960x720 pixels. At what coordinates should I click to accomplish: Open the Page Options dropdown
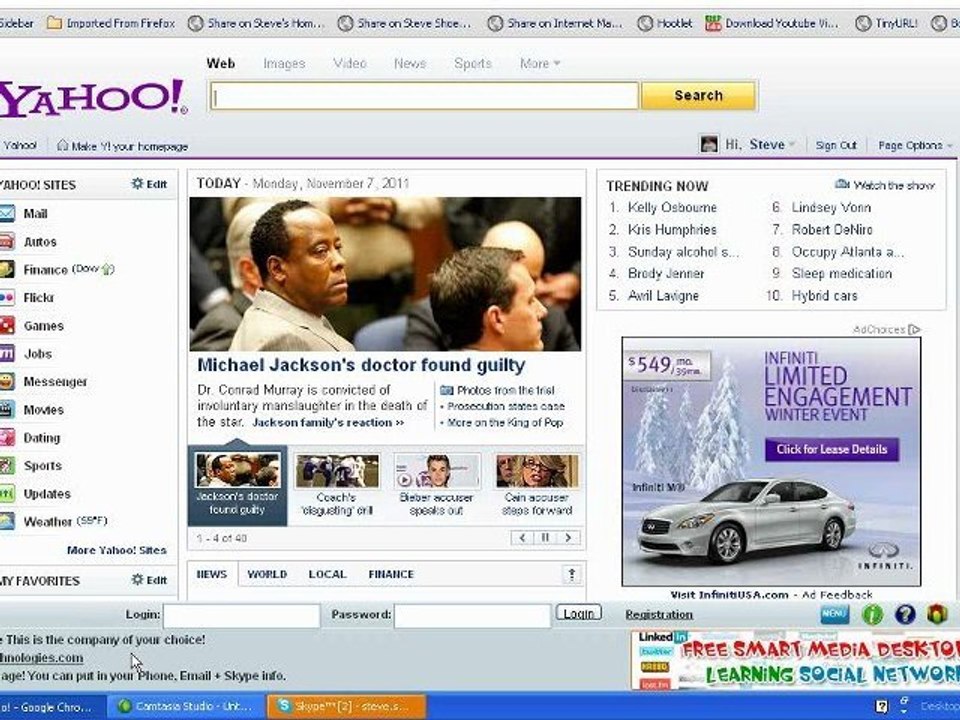click(916, 145)
